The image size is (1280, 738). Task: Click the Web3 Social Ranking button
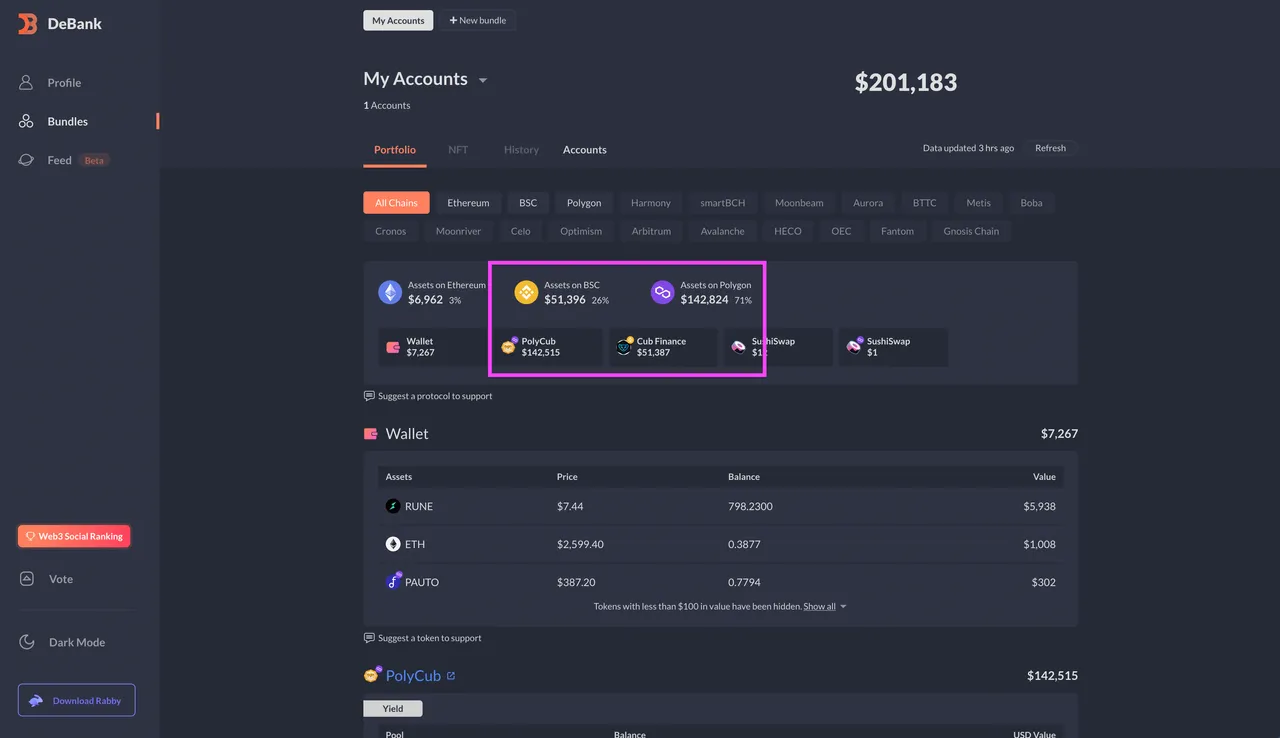74,536
